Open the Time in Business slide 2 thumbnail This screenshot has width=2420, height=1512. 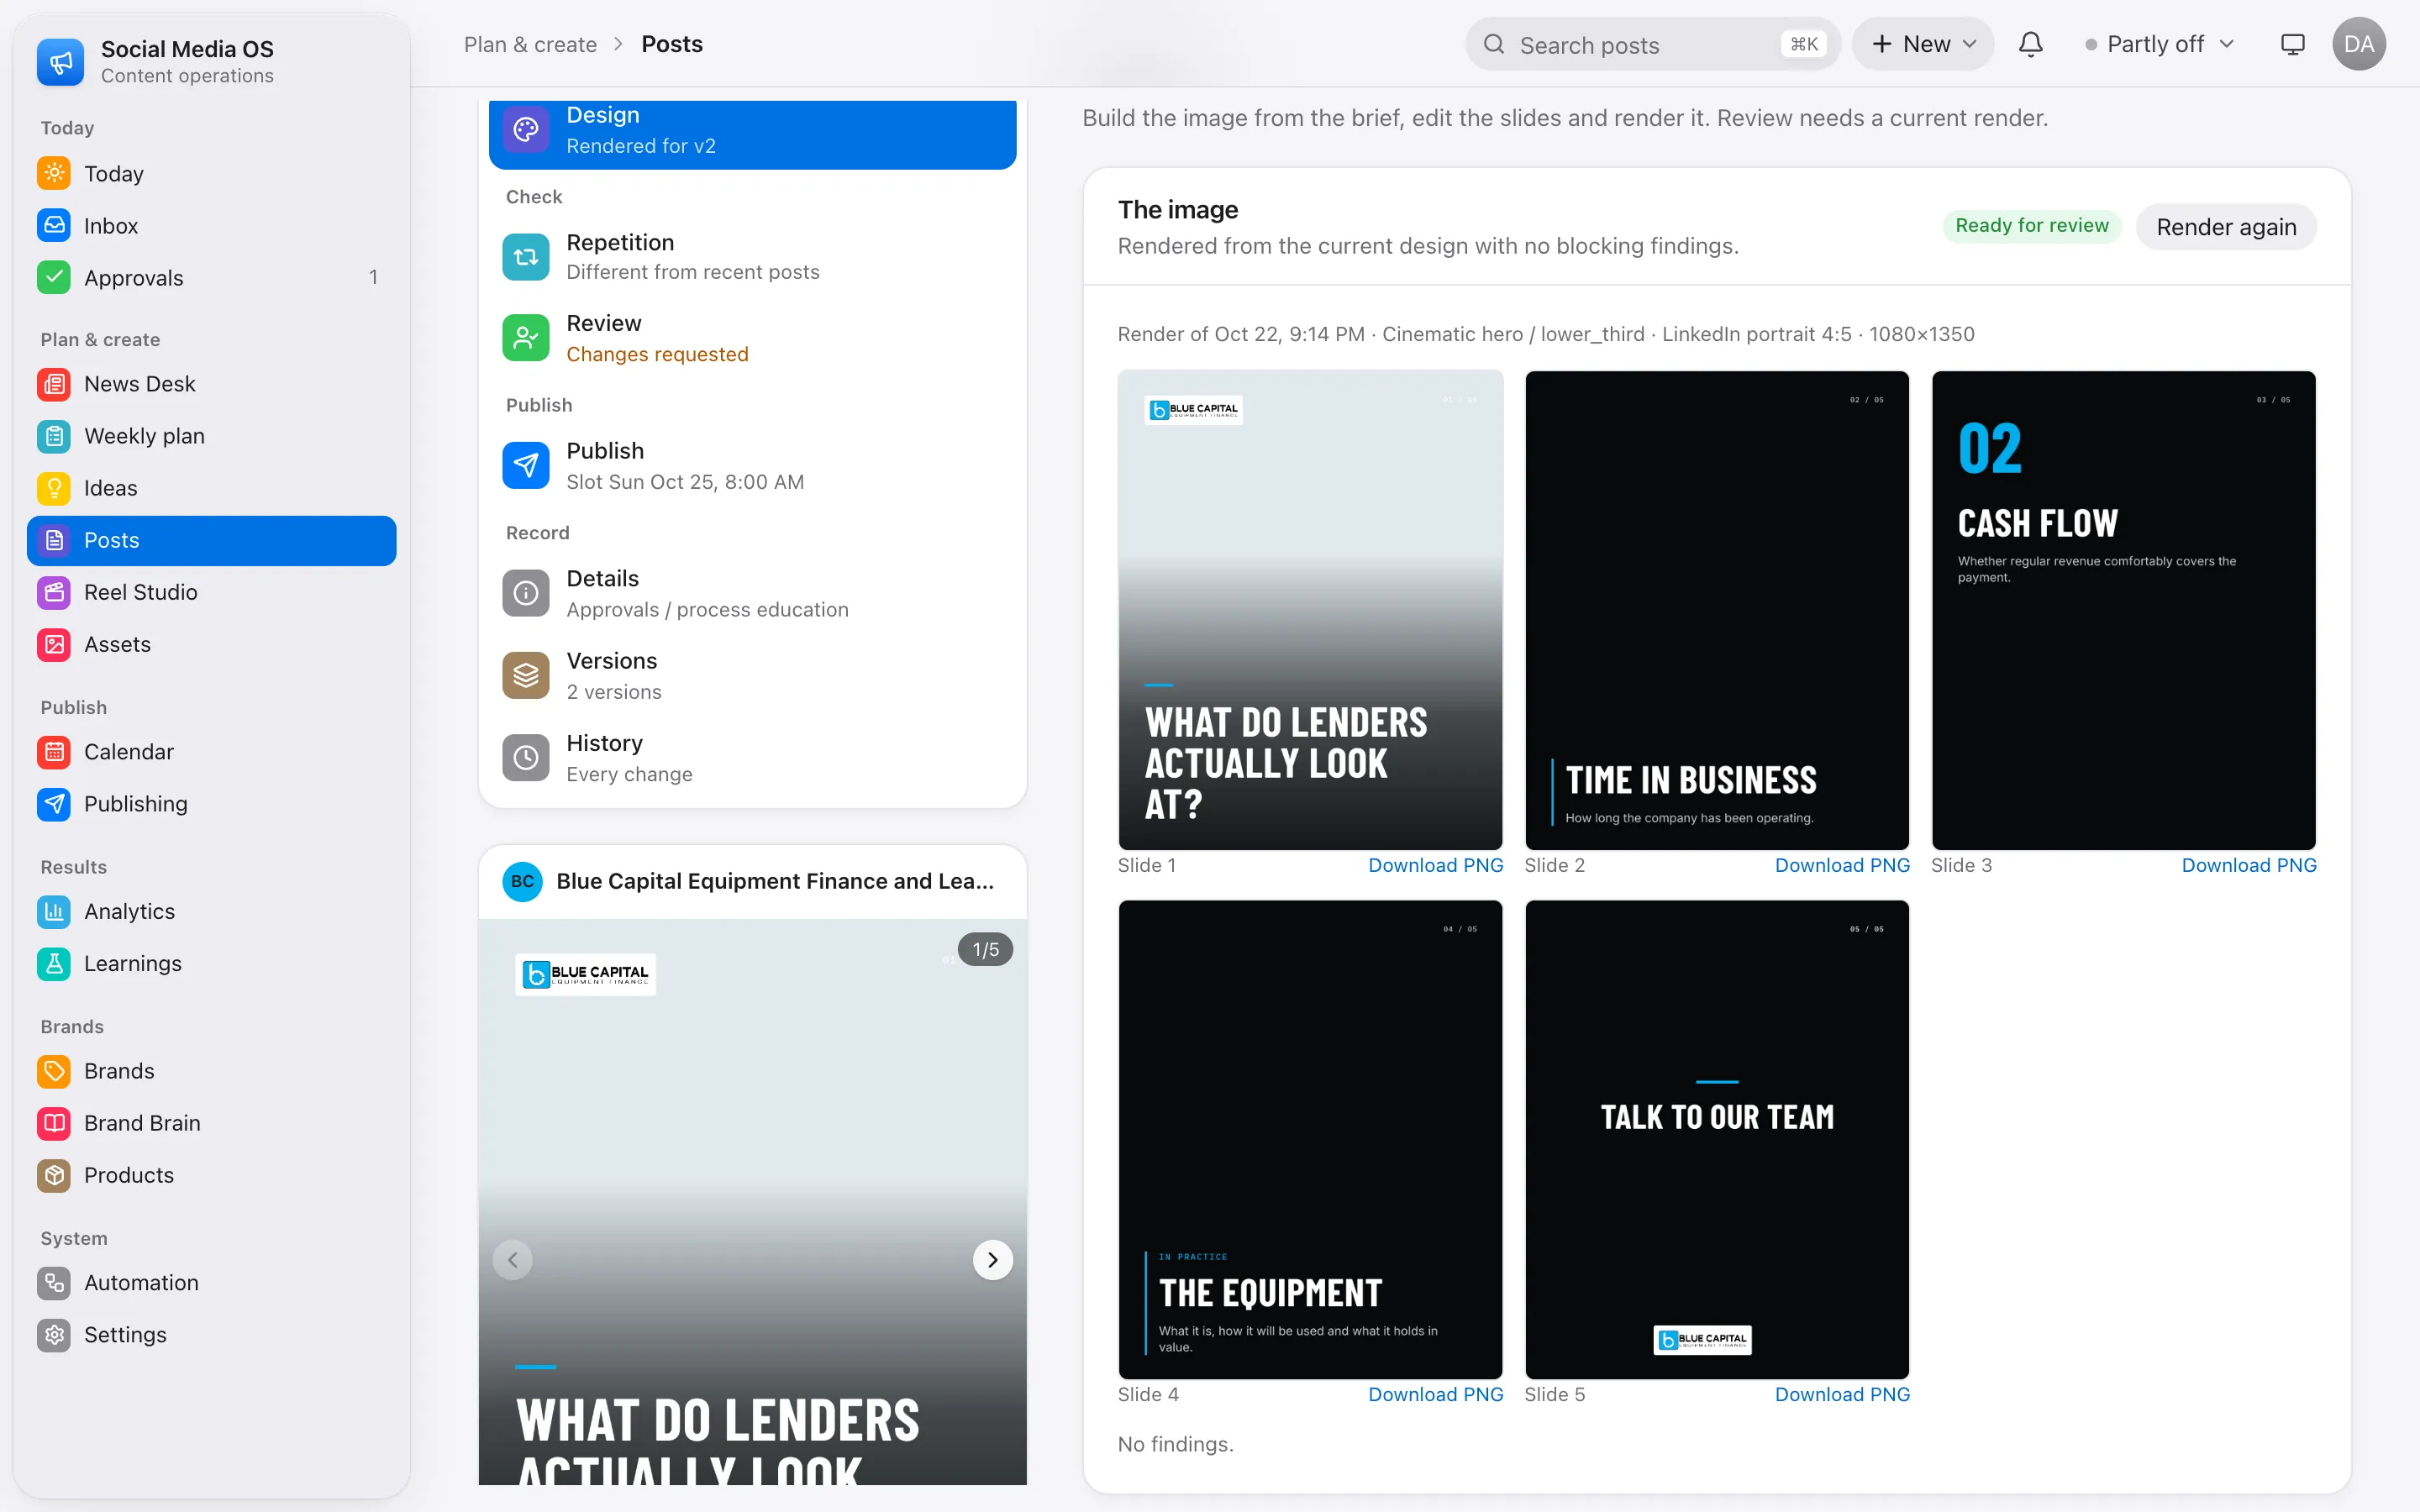point(1716,610)
